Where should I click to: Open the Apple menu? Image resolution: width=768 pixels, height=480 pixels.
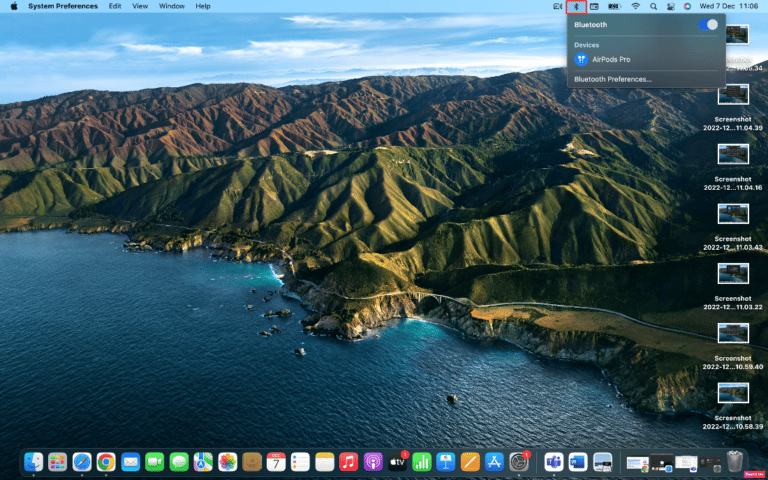(11, 6)
